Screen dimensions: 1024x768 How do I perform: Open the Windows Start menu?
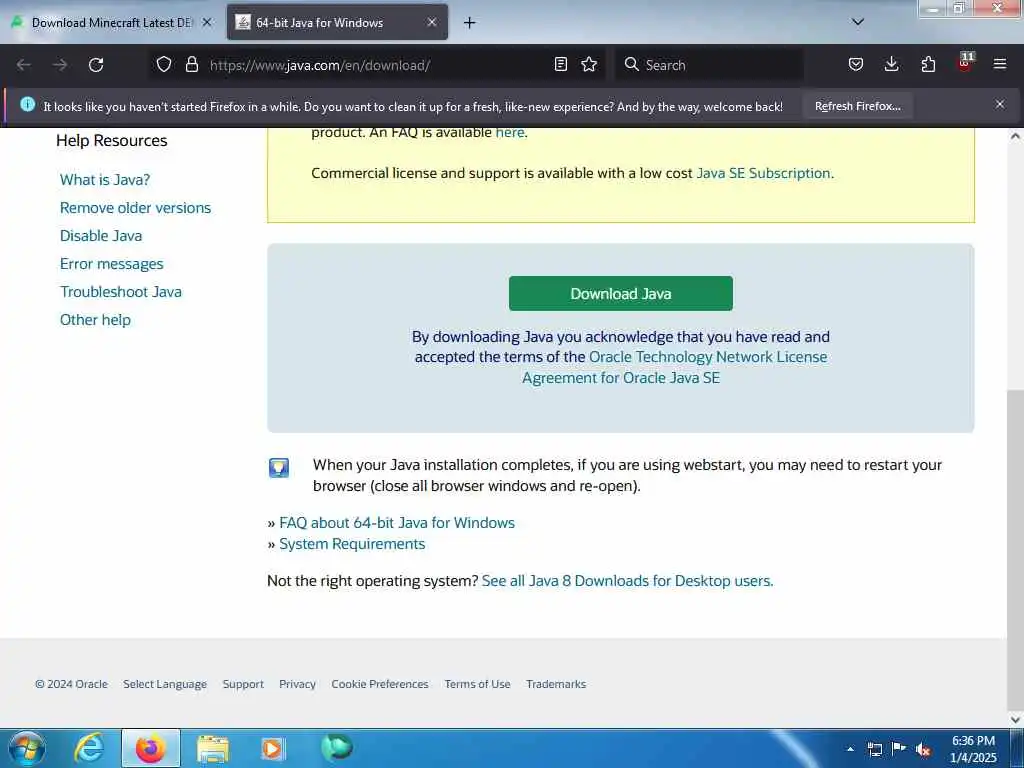pyautogui.click(x=27, y=748)
